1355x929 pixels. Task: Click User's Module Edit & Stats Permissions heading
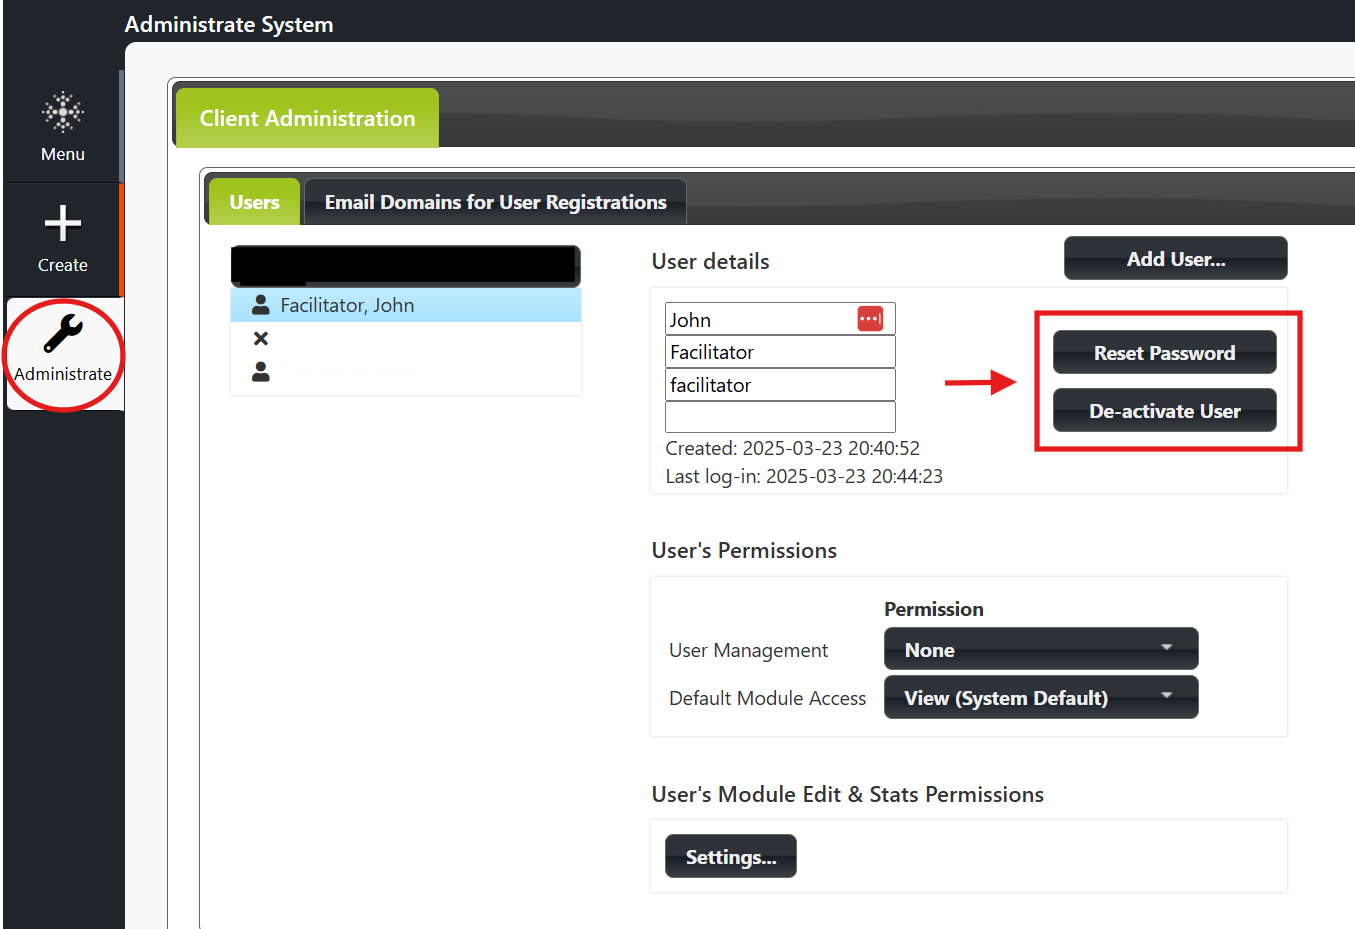[847, 794]
